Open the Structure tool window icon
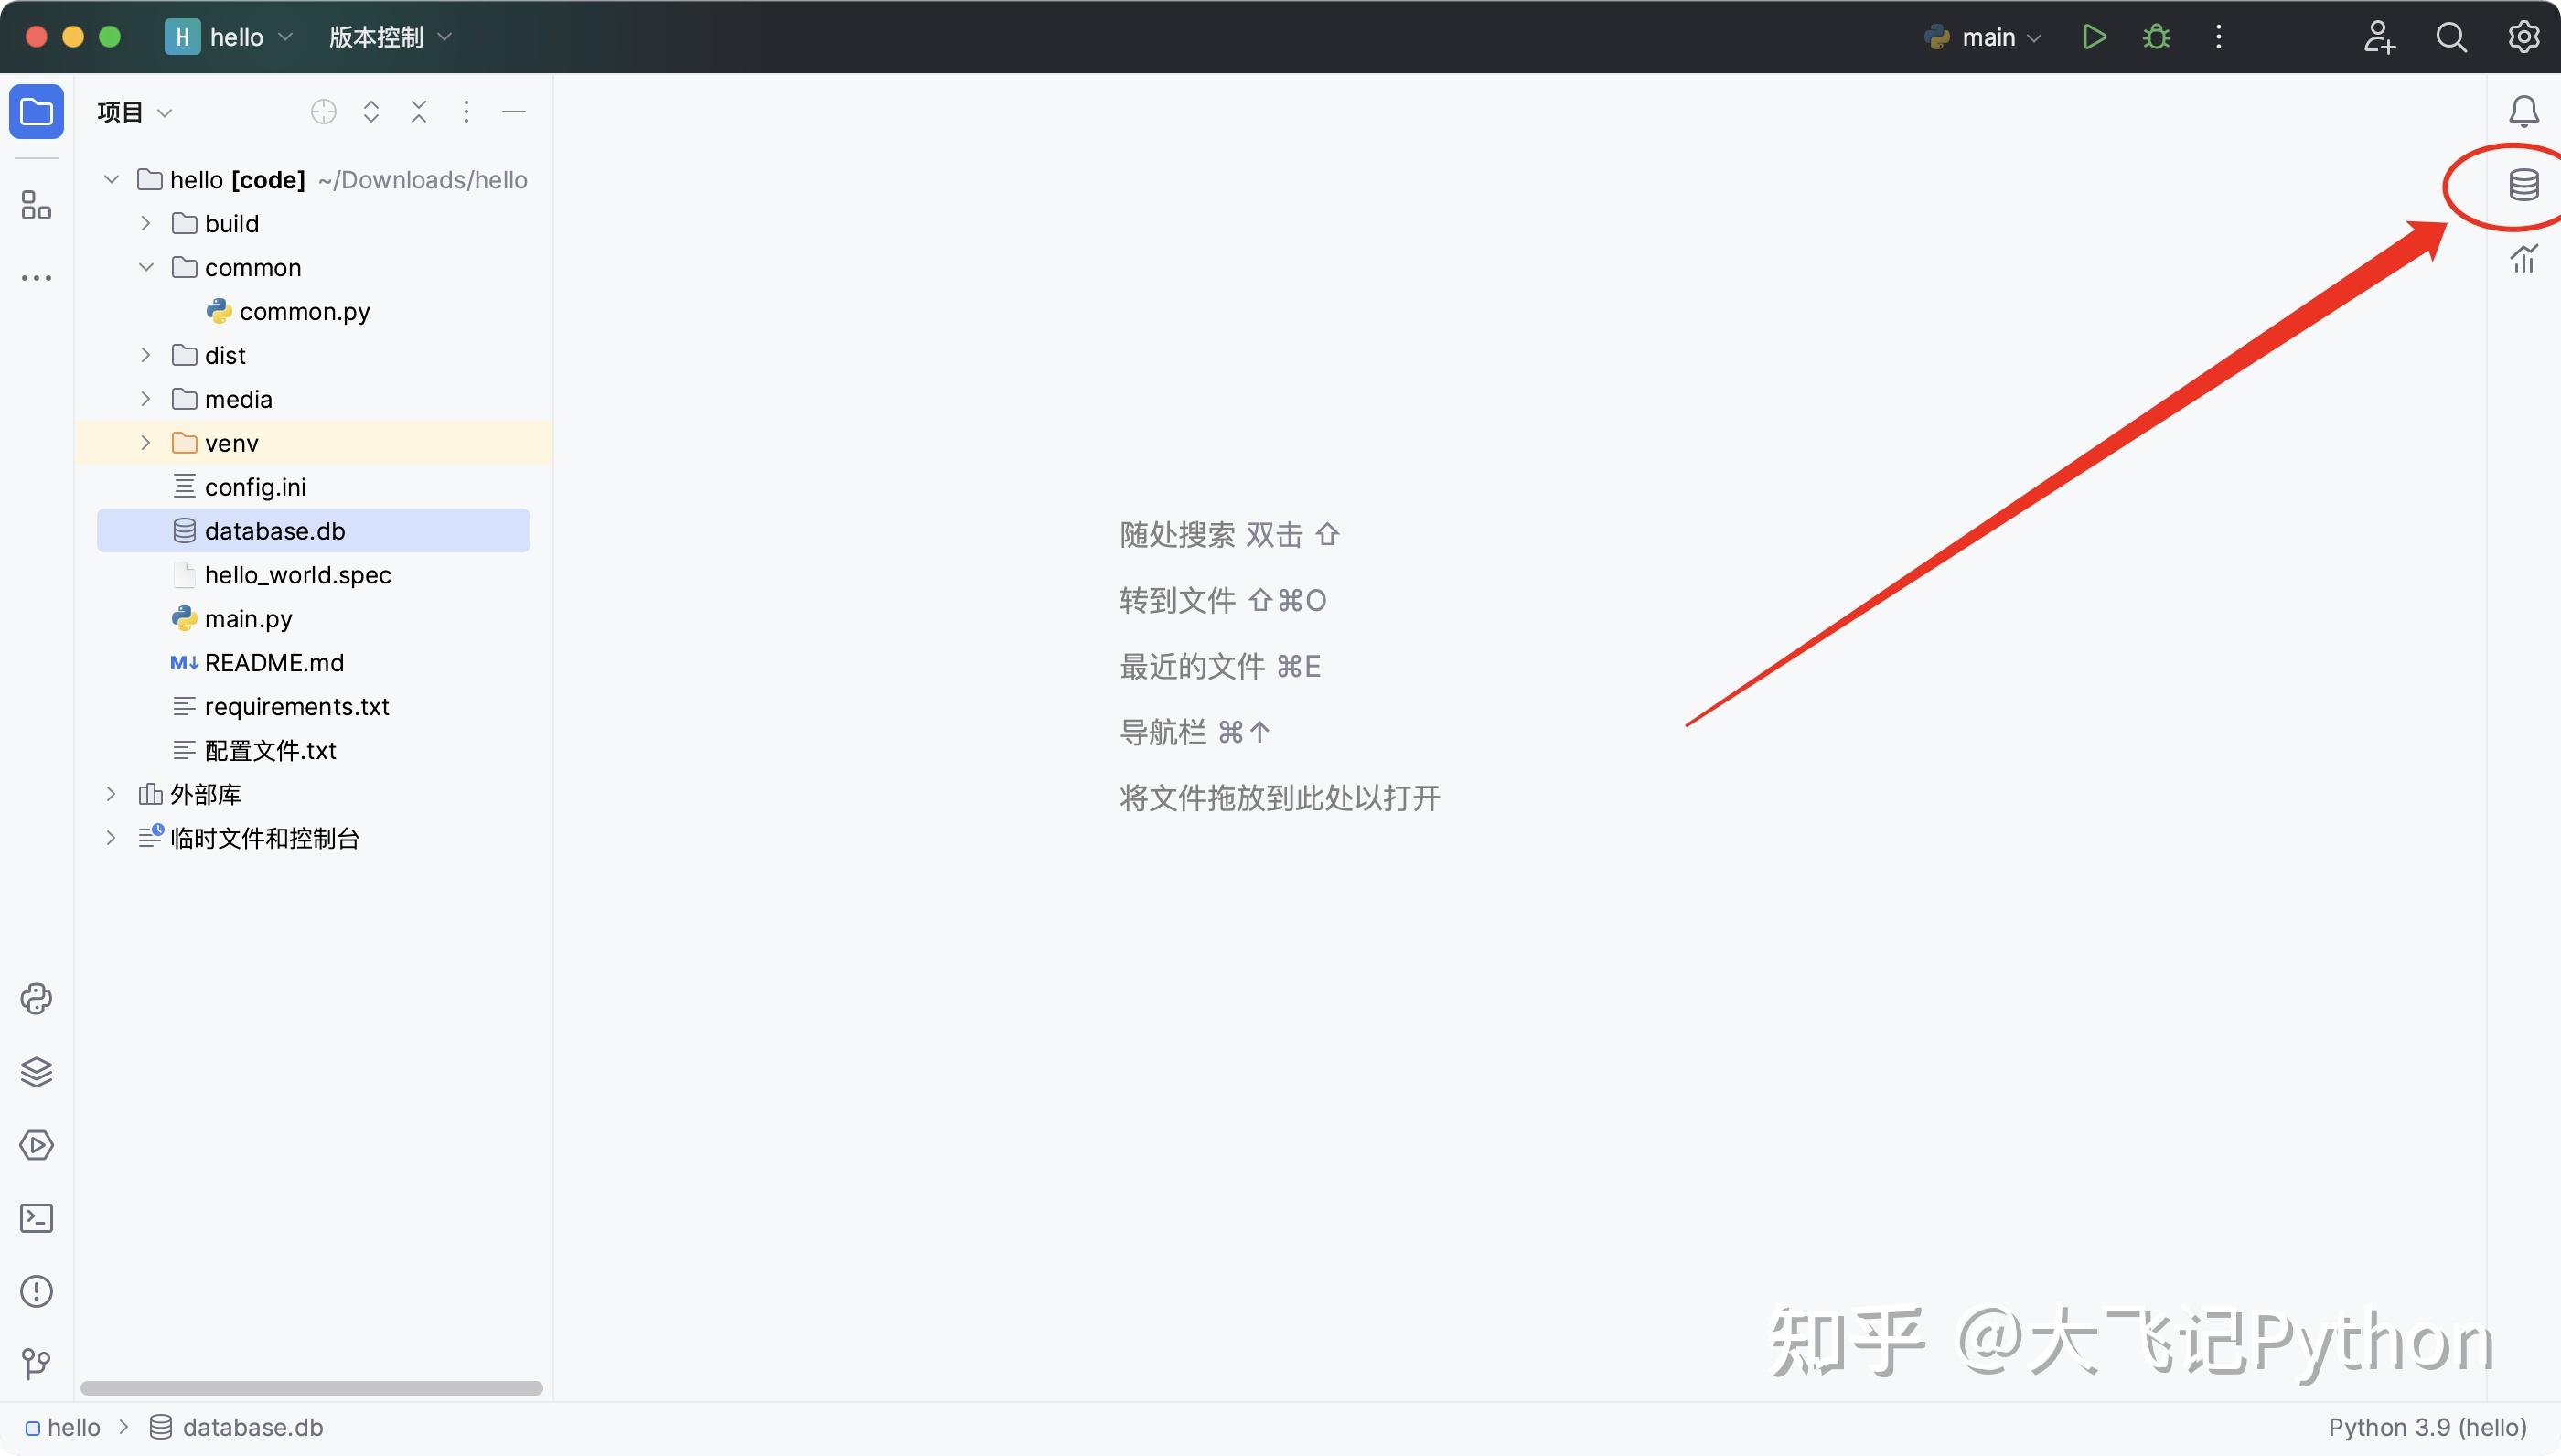Image resolution: width=2561 pixels, height=1456 pixels. [x=36, y=206]
